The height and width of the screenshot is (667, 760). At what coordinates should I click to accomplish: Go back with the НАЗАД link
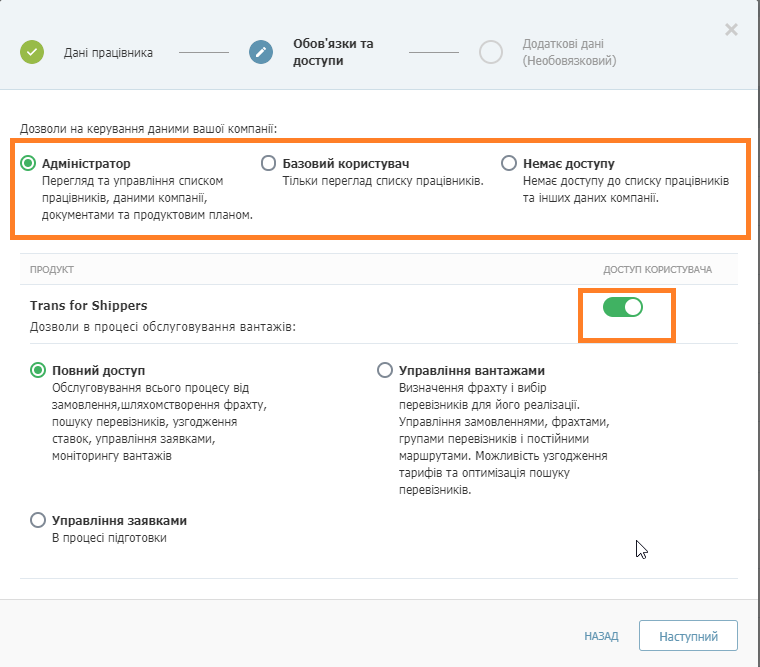tap(601, 636)
